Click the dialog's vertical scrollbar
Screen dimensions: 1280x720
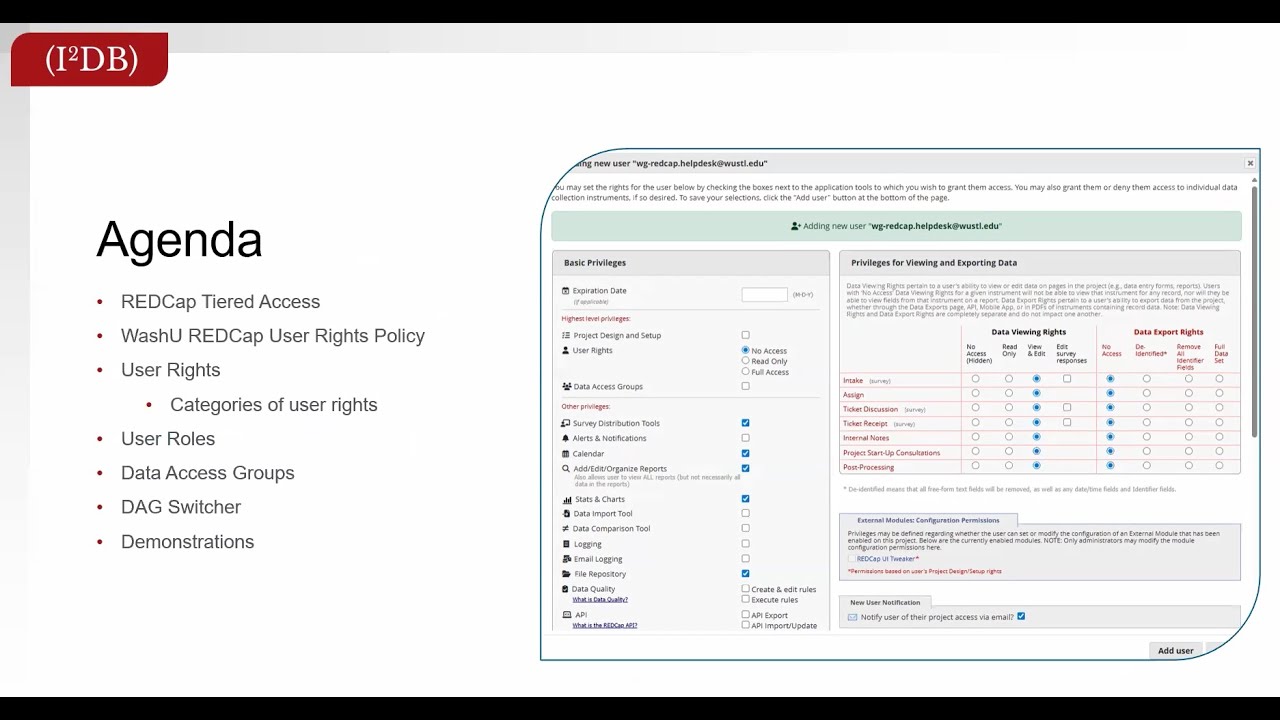point(1254,310)
